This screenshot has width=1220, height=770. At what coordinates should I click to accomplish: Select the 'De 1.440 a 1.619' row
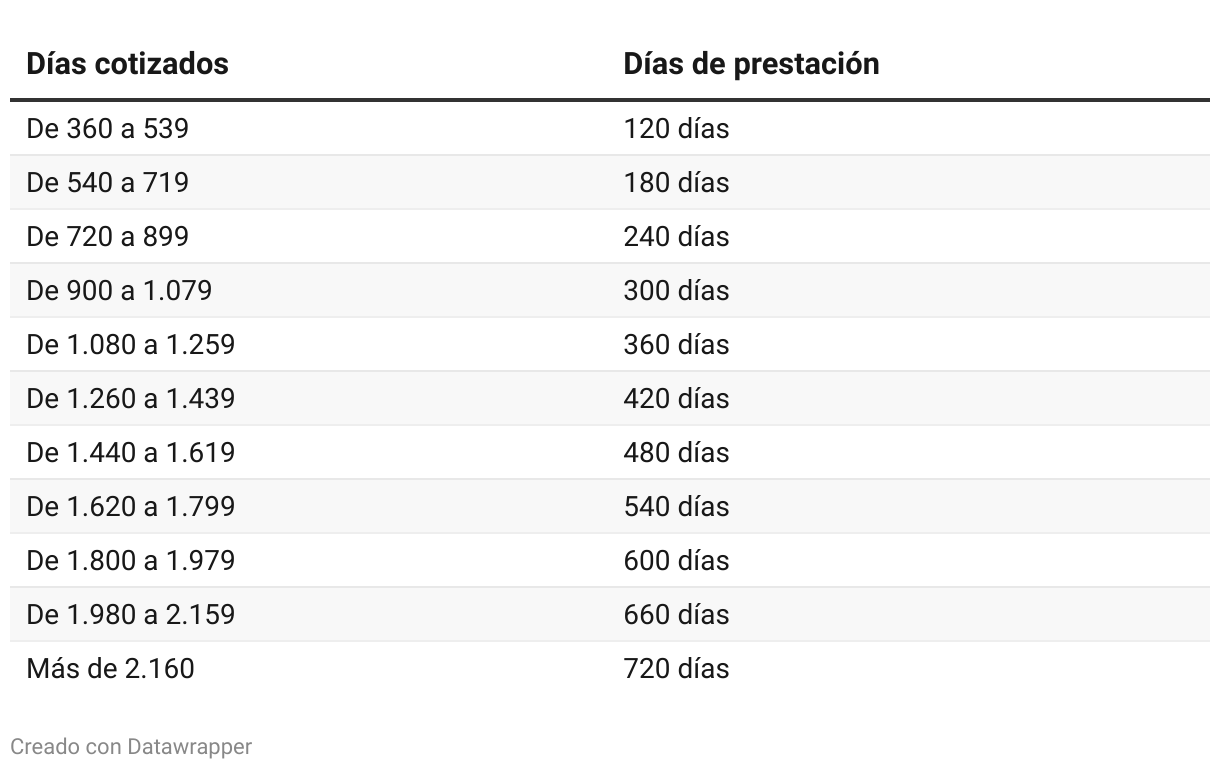pyautogui.click(x=610, y=453)
